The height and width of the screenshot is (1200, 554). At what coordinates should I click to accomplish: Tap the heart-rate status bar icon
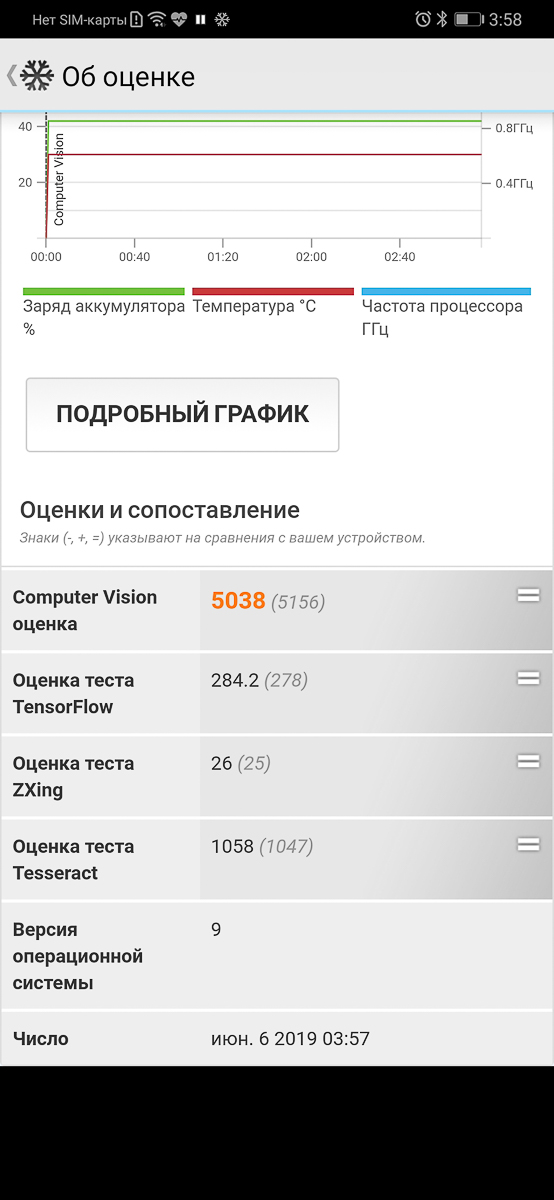[x=180, y=19]
